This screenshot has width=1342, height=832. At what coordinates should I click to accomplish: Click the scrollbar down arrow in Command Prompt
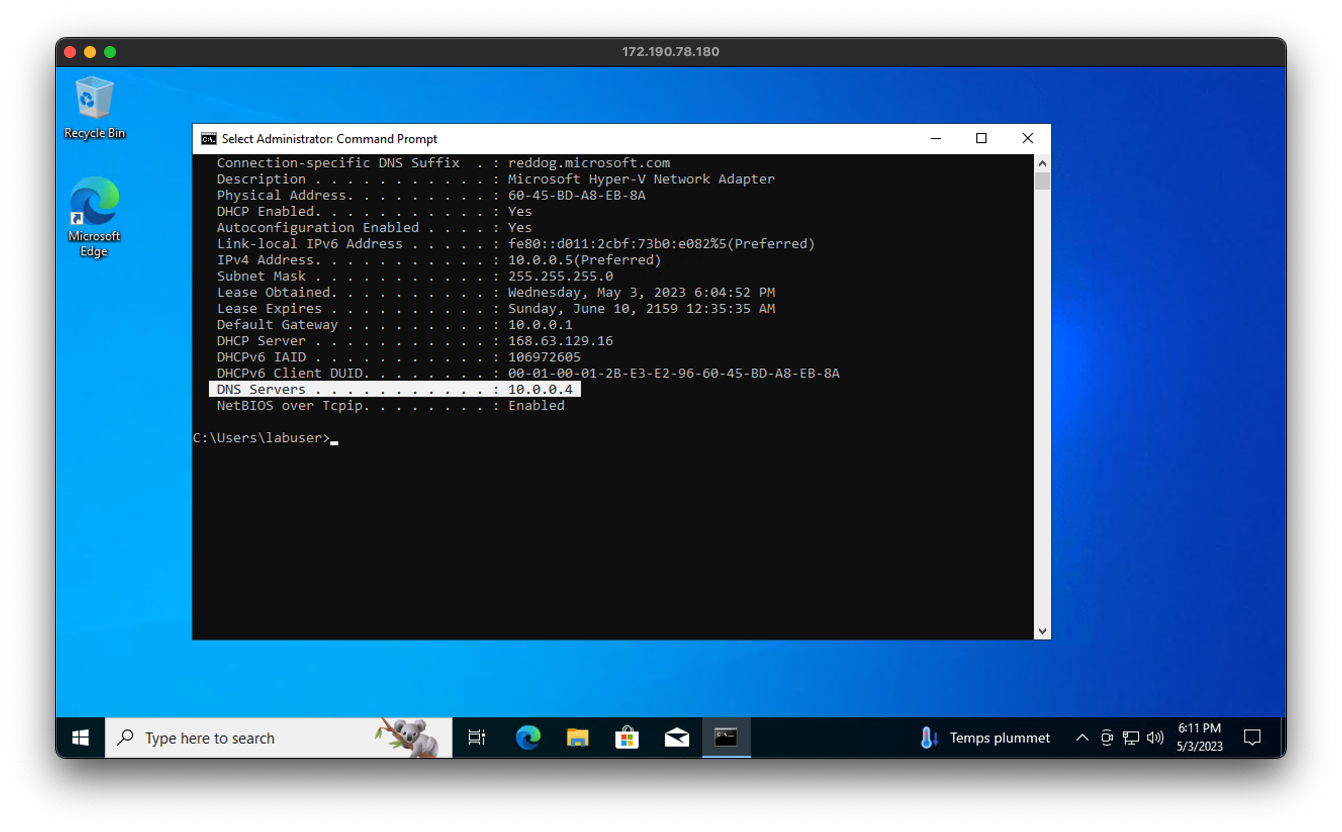(x=1042, y=630)
